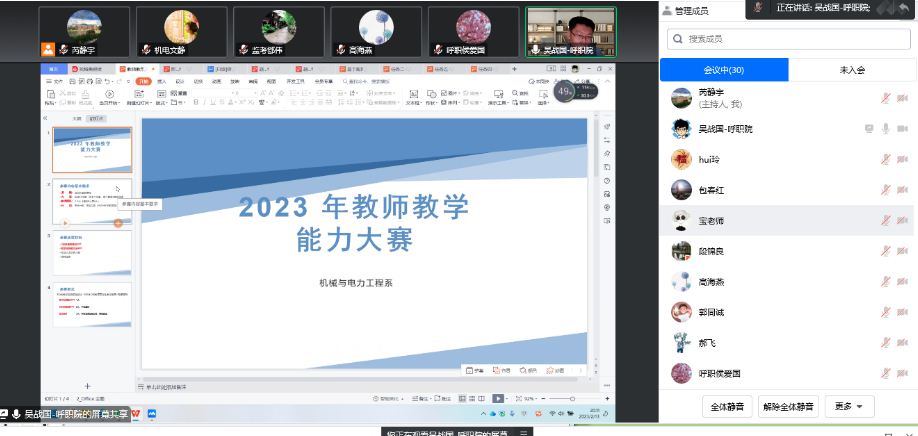The image size is (918, 436).
Task: Unmute hui玲's microphone
Action: pyautogui.click(x=885, y=160)
